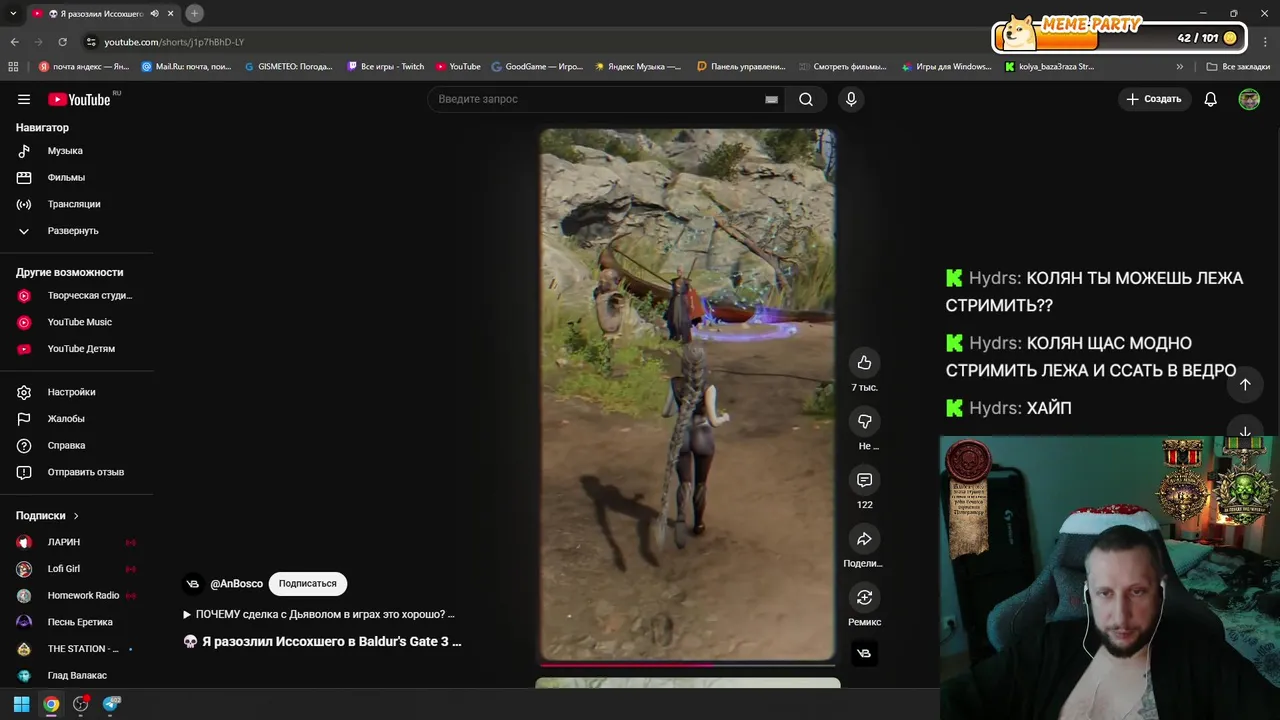This screenshot has height=720, width=1280.
Task: Subscribe with the Подписаться button
Action: click(307, 584)
